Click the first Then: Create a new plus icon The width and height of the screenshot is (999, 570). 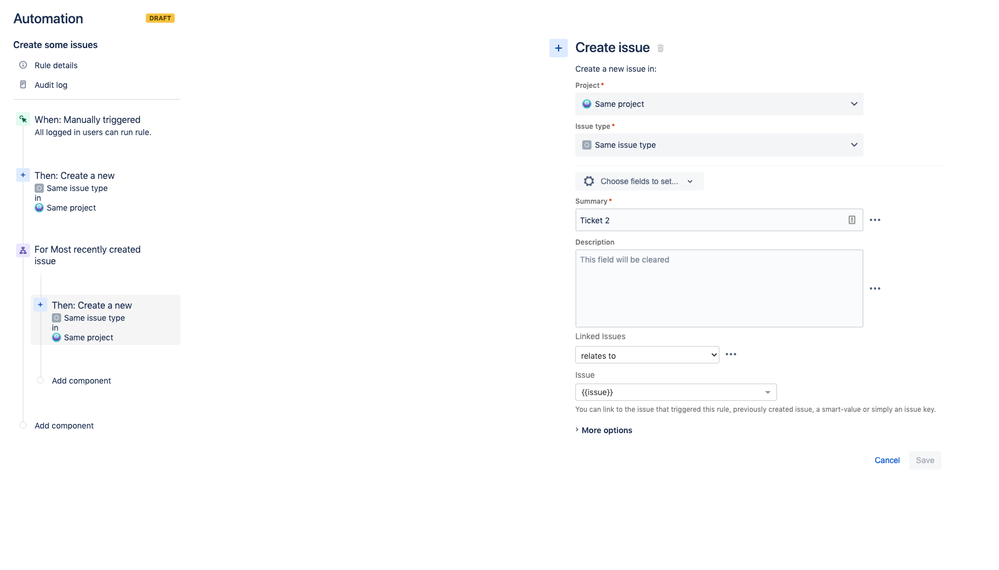23,175
